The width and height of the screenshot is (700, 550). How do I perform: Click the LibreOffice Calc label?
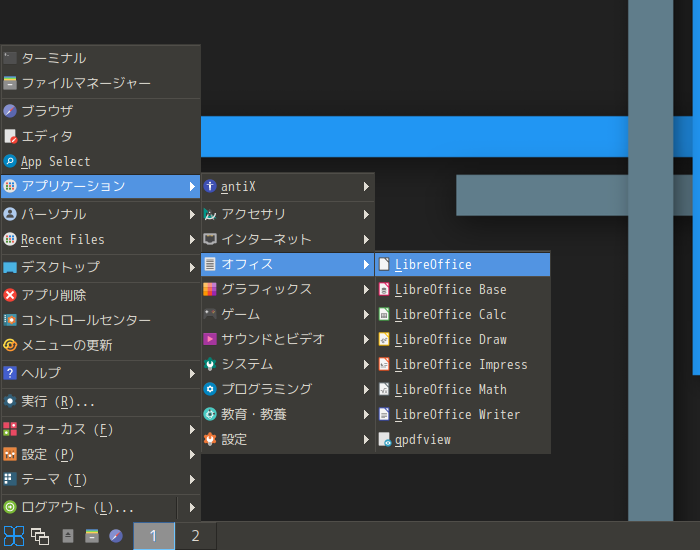click(x=451, y=315)
